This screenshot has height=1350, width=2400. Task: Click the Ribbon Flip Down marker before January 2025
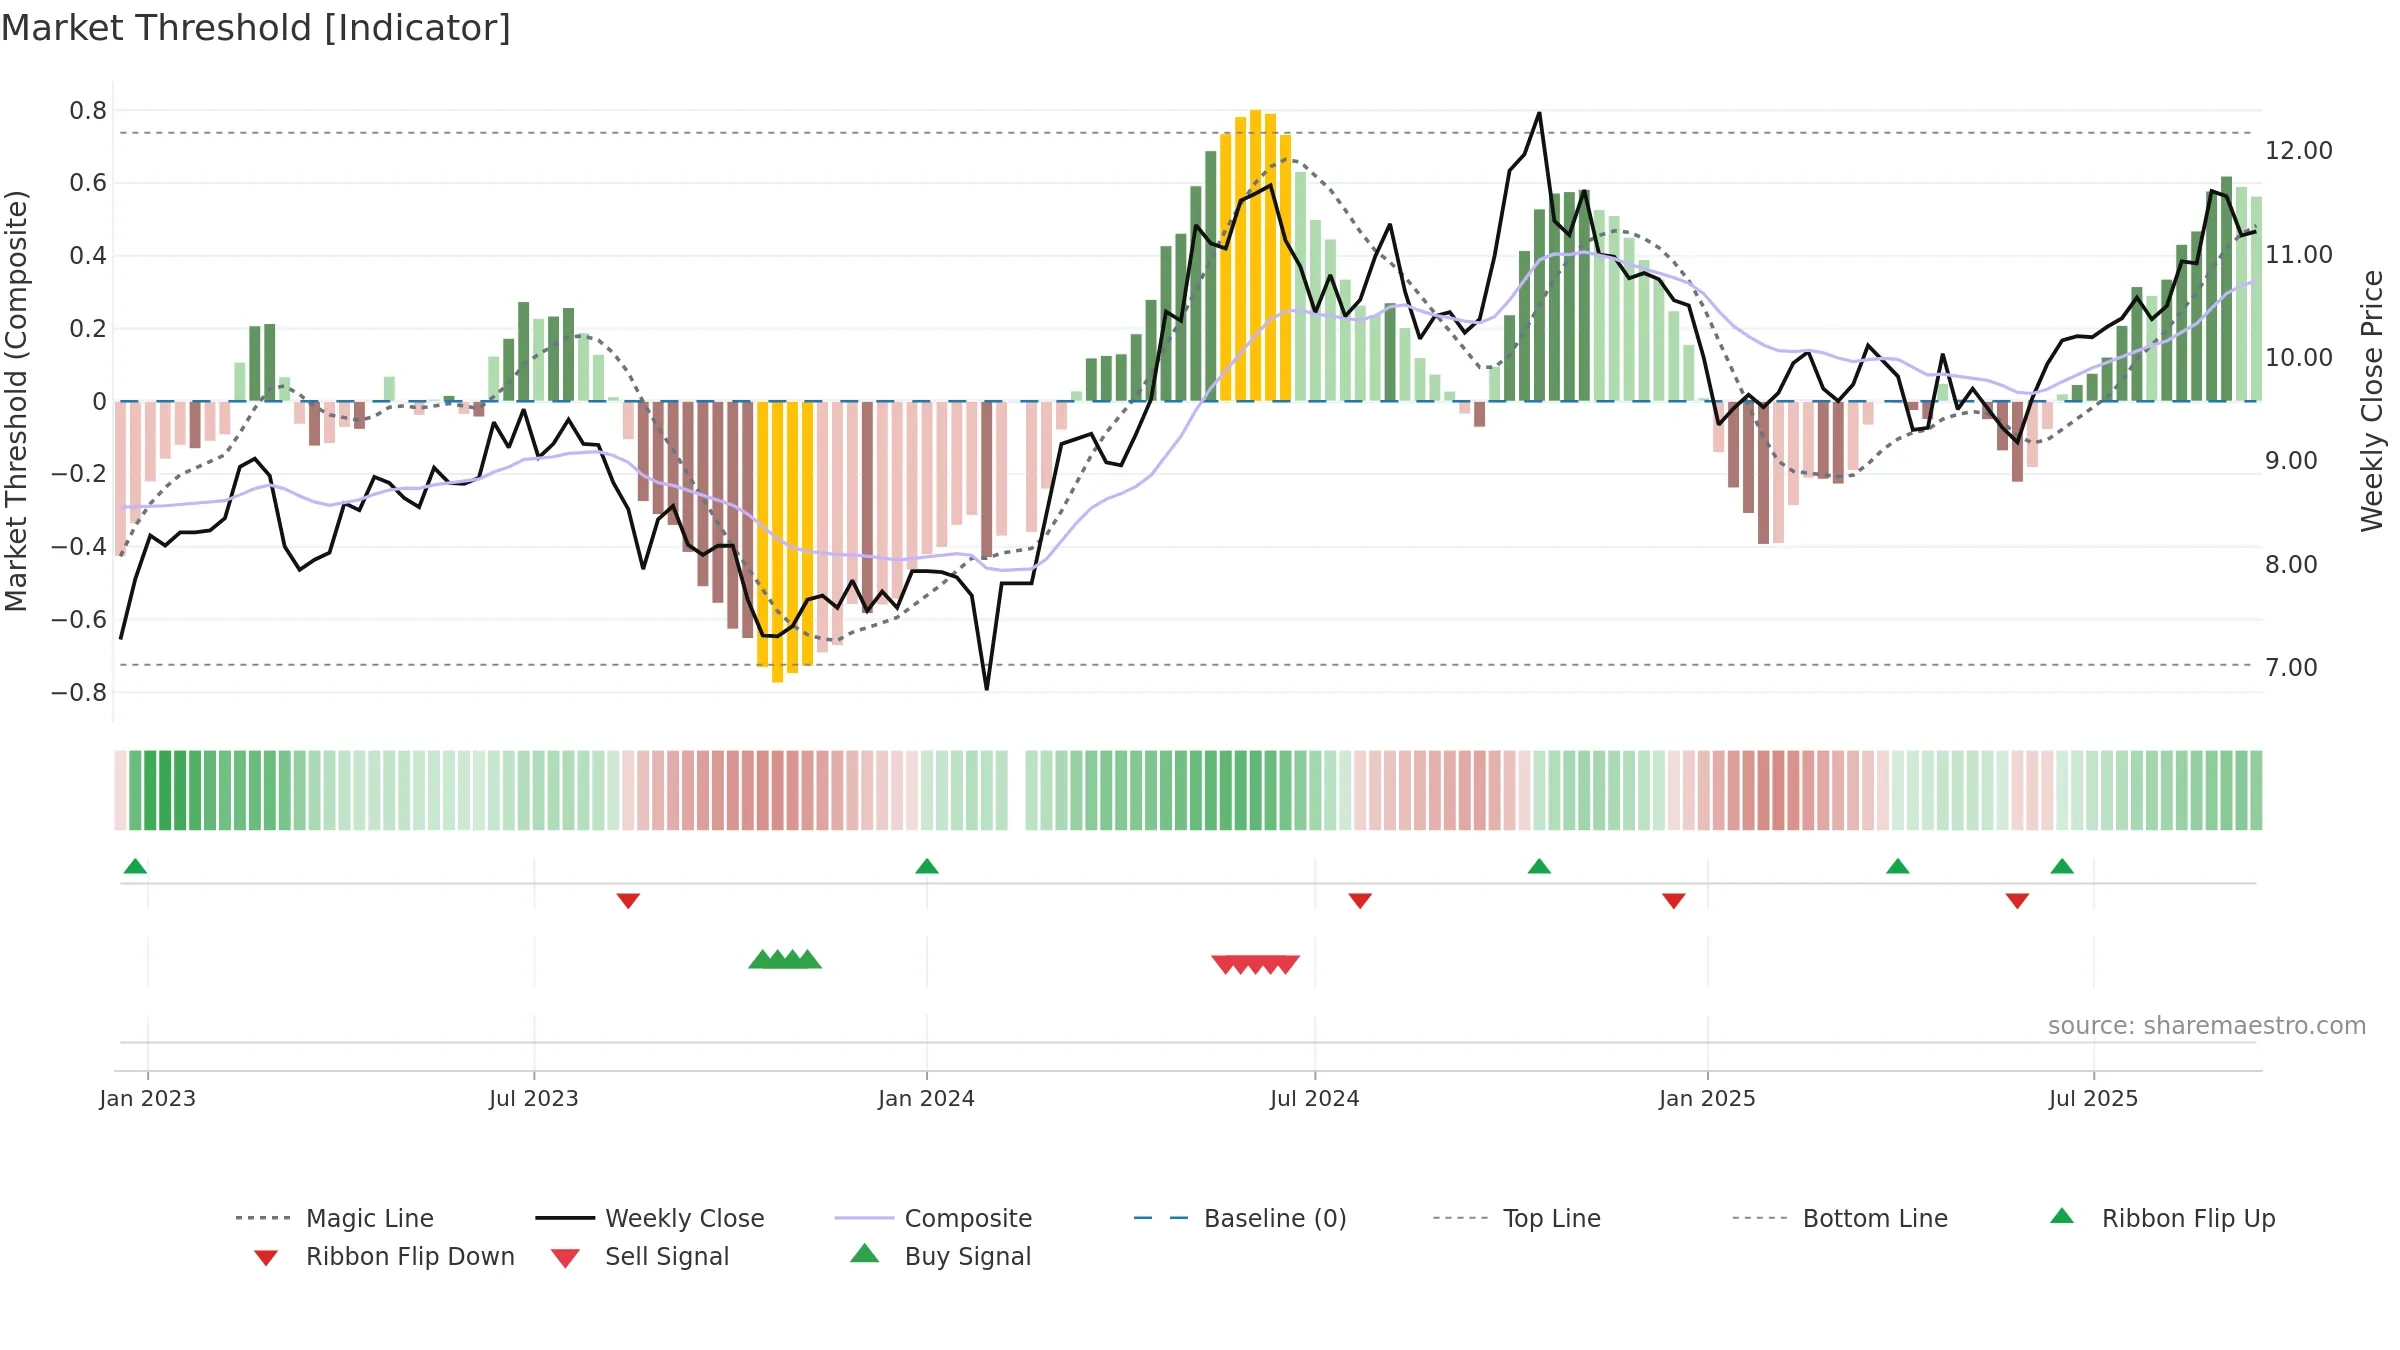pos(1674,901)
